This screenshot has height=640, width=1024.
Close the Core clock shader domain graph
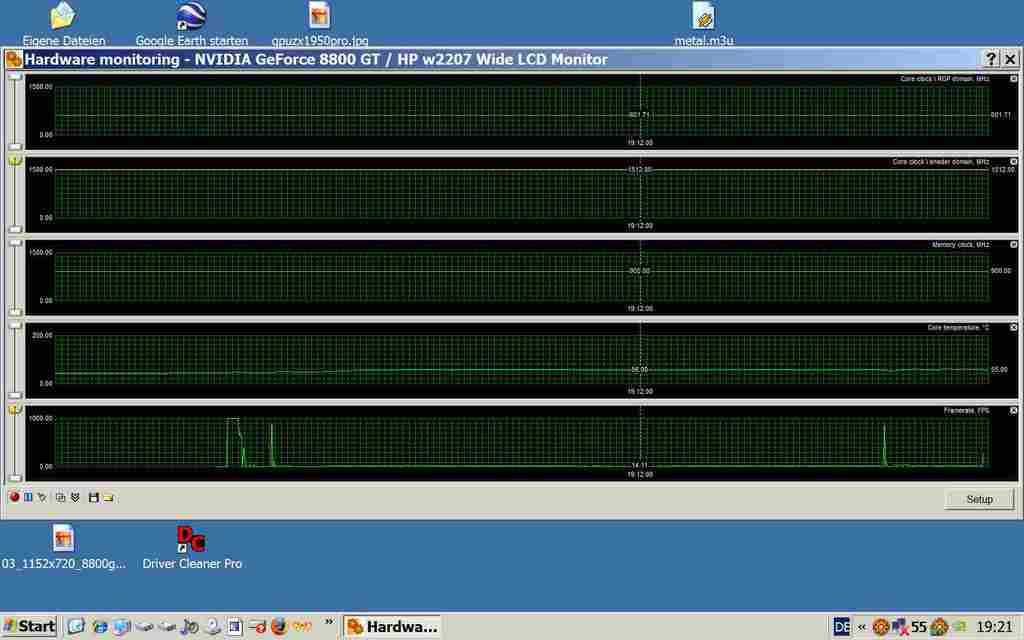pyautogui.click(x=1014, y=161)
